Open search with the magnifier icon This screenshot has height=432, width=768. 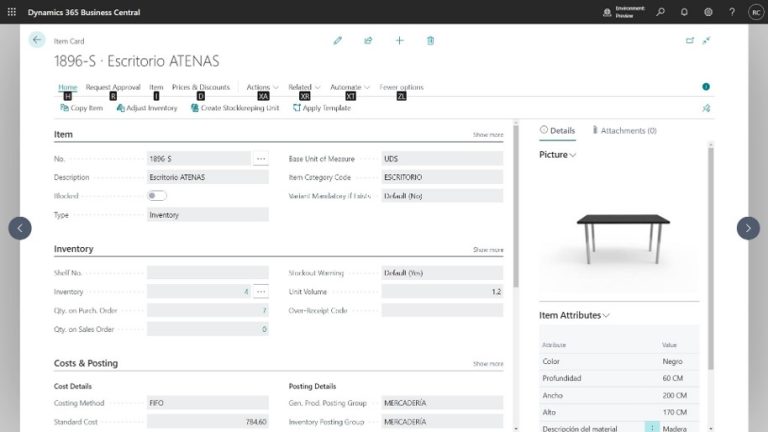pyautogui.click(x=660, y=12)
